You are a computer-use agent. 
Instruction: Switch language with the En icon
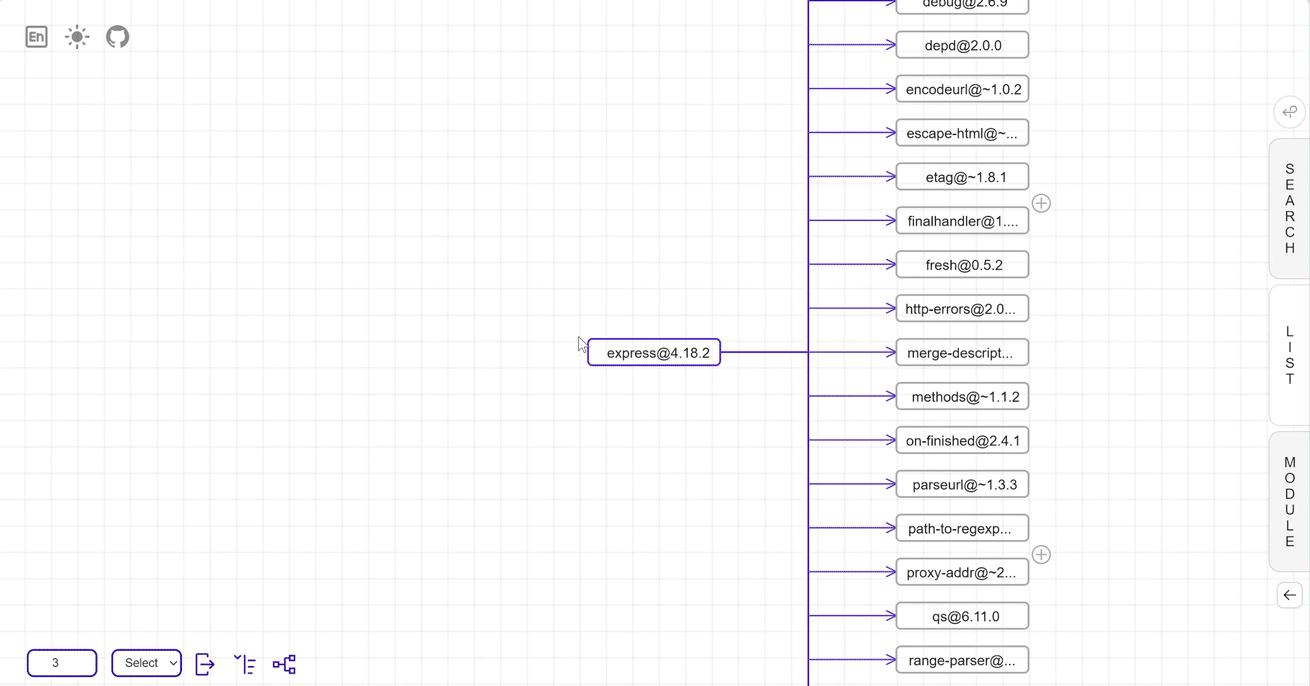36,37
